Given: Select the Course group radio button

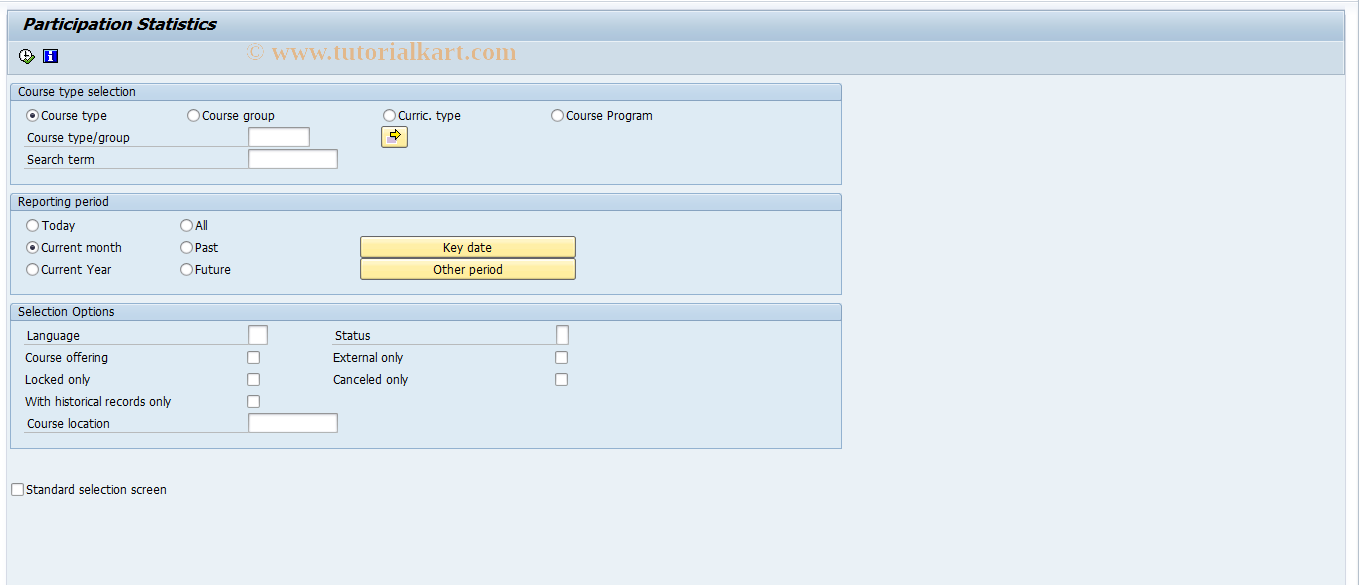Looking at the screenshot, I should (193, 116).
